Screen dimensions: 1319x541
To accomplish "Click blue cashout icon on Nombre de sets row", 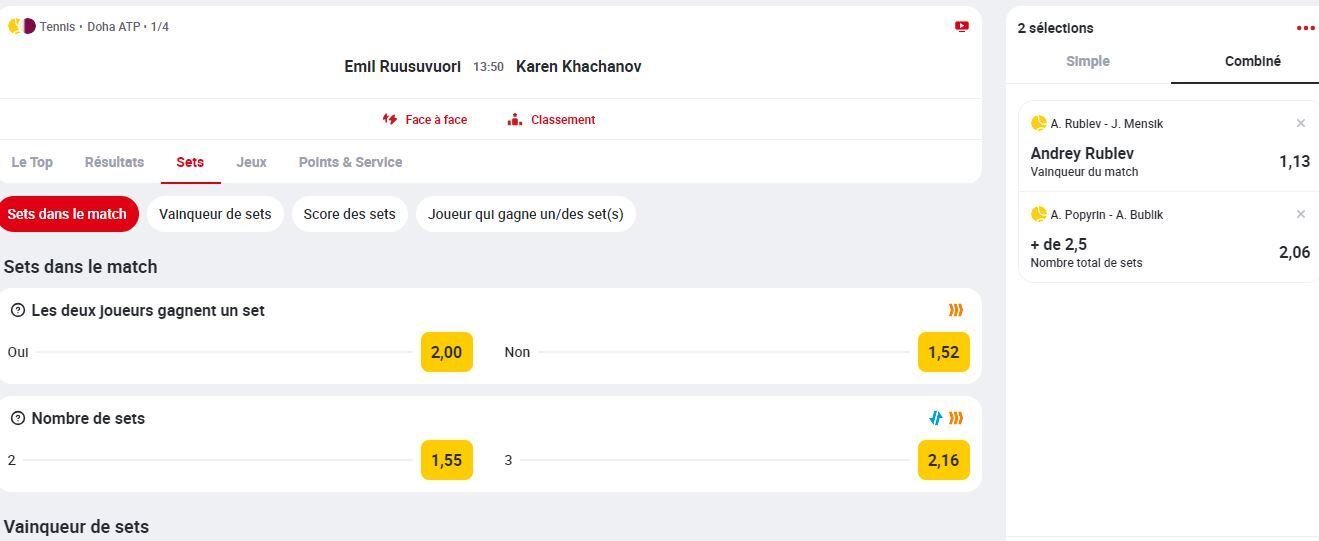I will [936, 418].
